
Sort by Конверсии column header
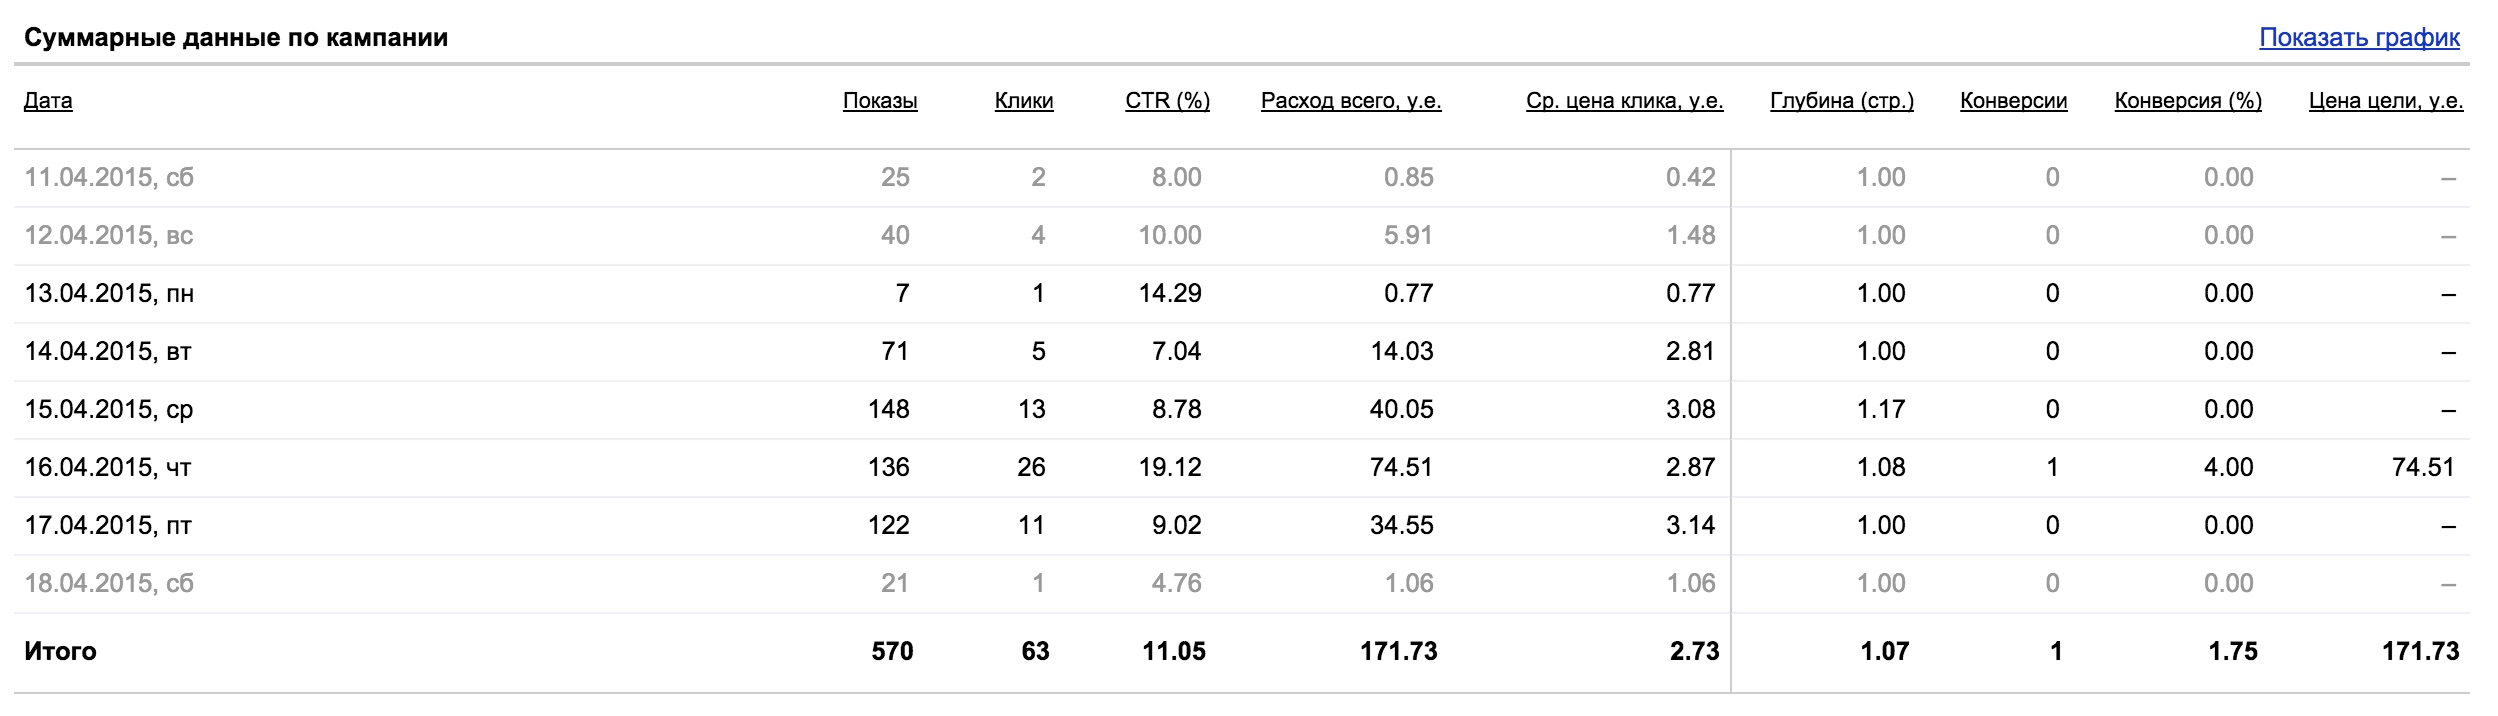pos(2013,100)
